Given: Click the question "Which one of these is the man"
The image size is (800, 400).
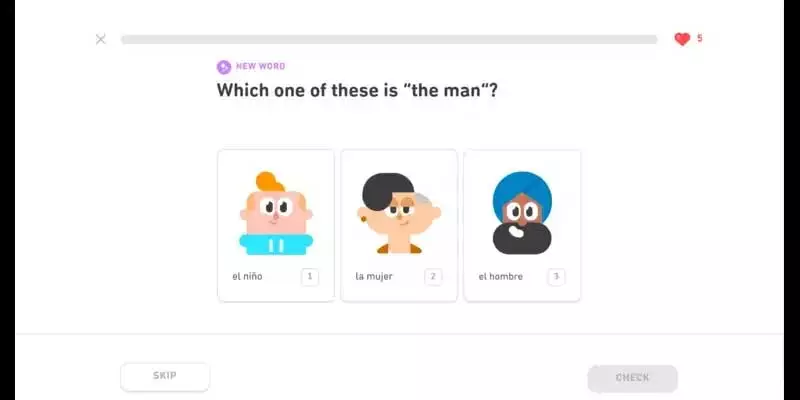Looking at the screenshot, I should [357, 90].
